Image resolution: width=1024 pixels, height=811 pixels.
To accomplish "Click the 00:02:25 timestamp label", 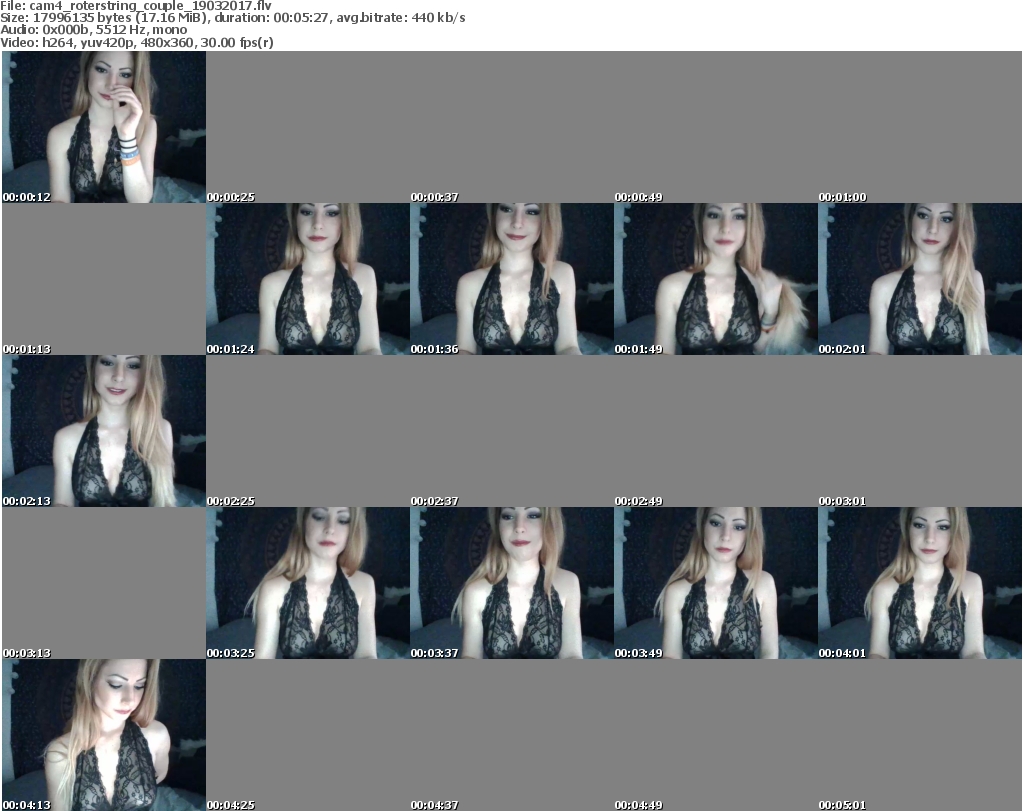I will click(x=231, y=501).
